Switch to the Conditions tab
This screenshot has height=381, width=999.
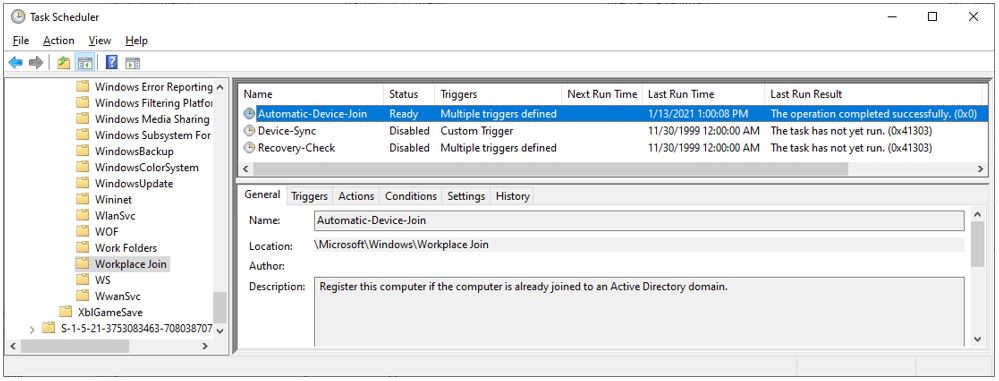(x=411, y=196)
